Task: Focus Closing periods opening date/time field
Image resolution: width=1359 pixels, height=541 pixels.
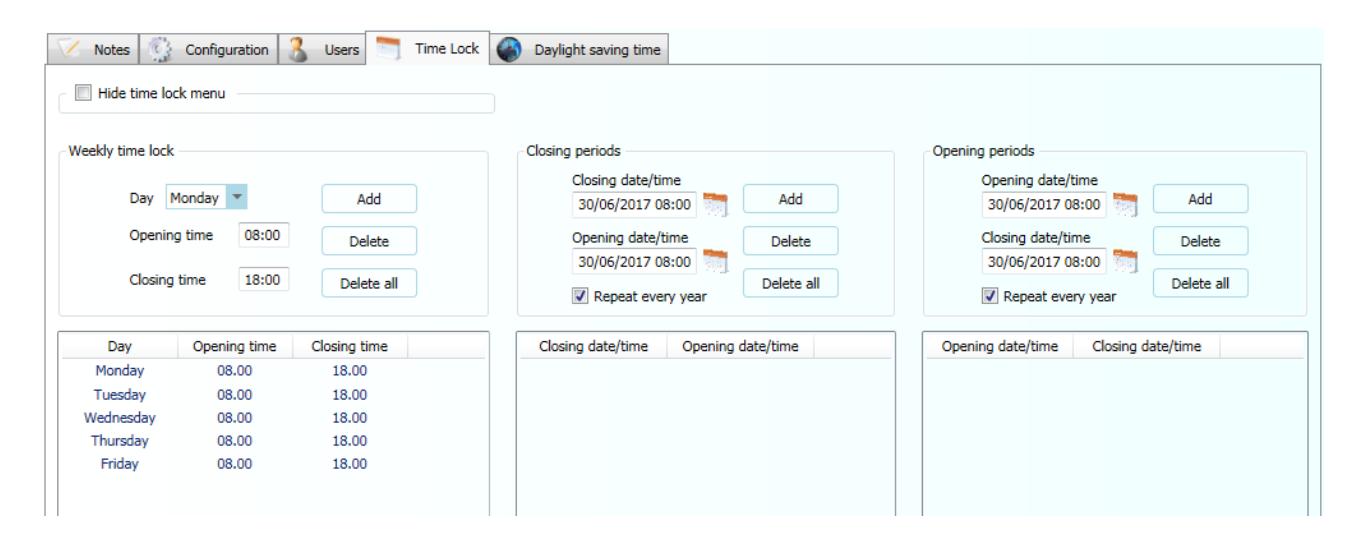Action: (633, 261)
